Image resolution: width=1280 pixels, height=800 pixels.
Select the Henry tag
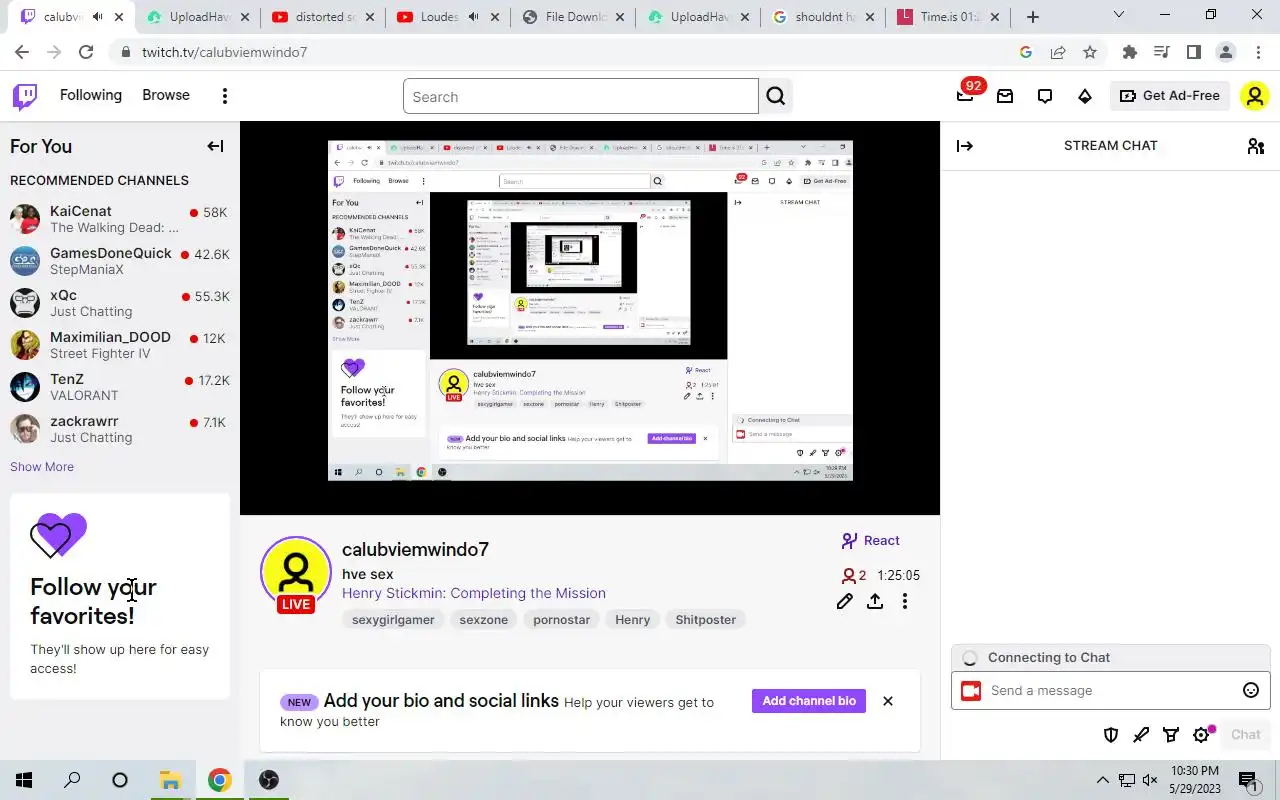pos(632,620)
